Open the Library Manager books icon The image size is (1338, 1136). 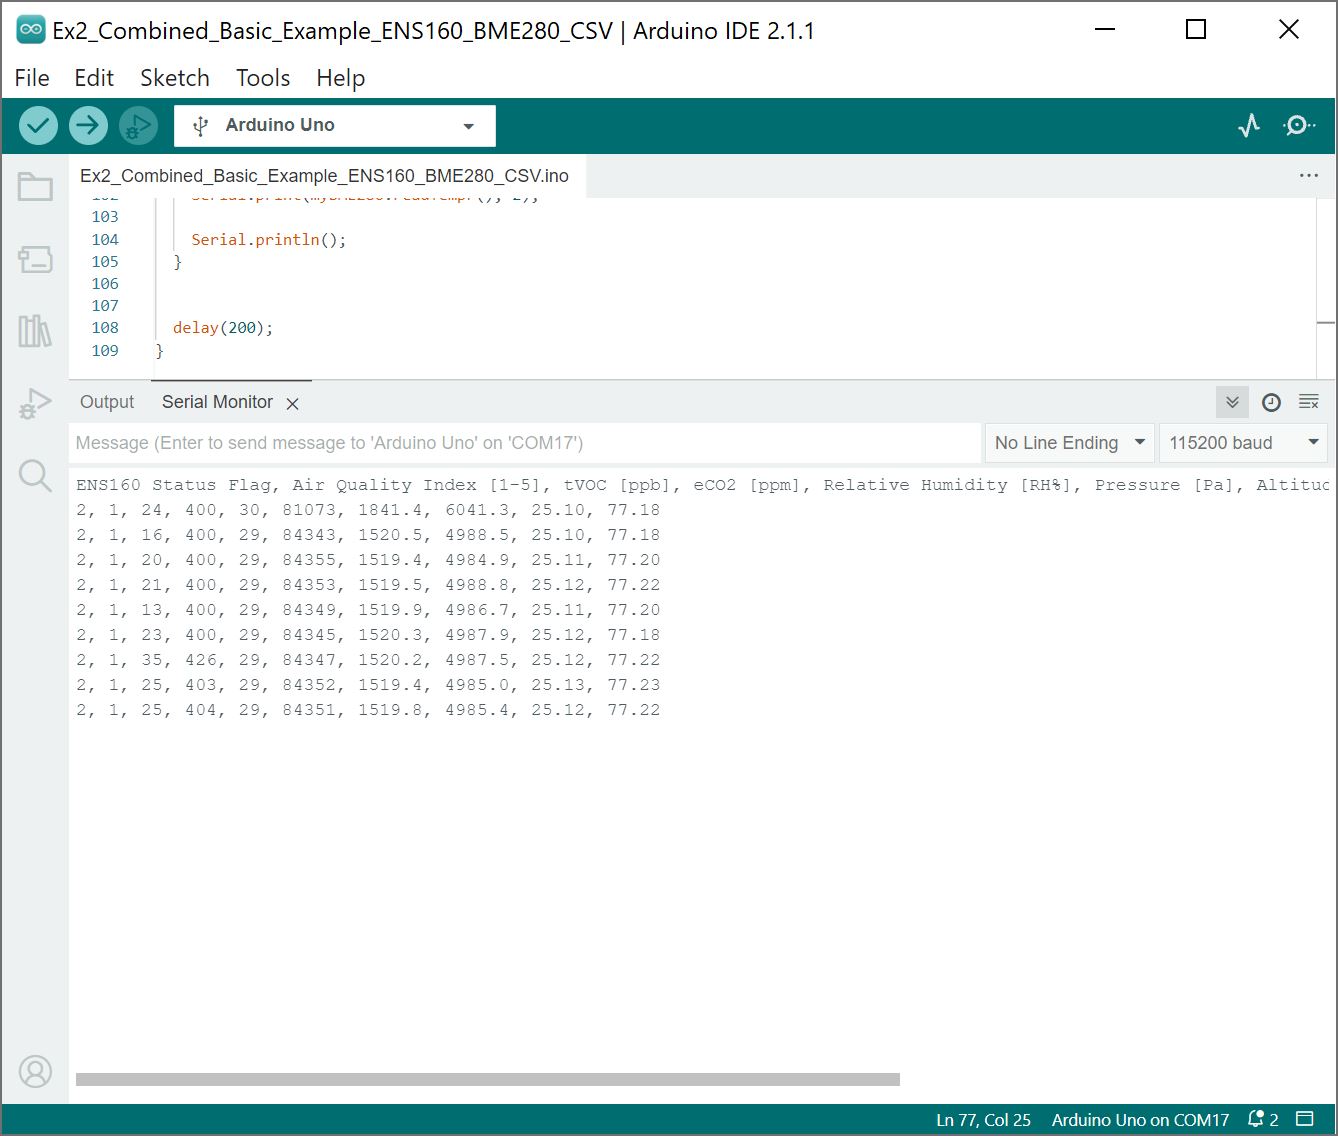point(35,331)
